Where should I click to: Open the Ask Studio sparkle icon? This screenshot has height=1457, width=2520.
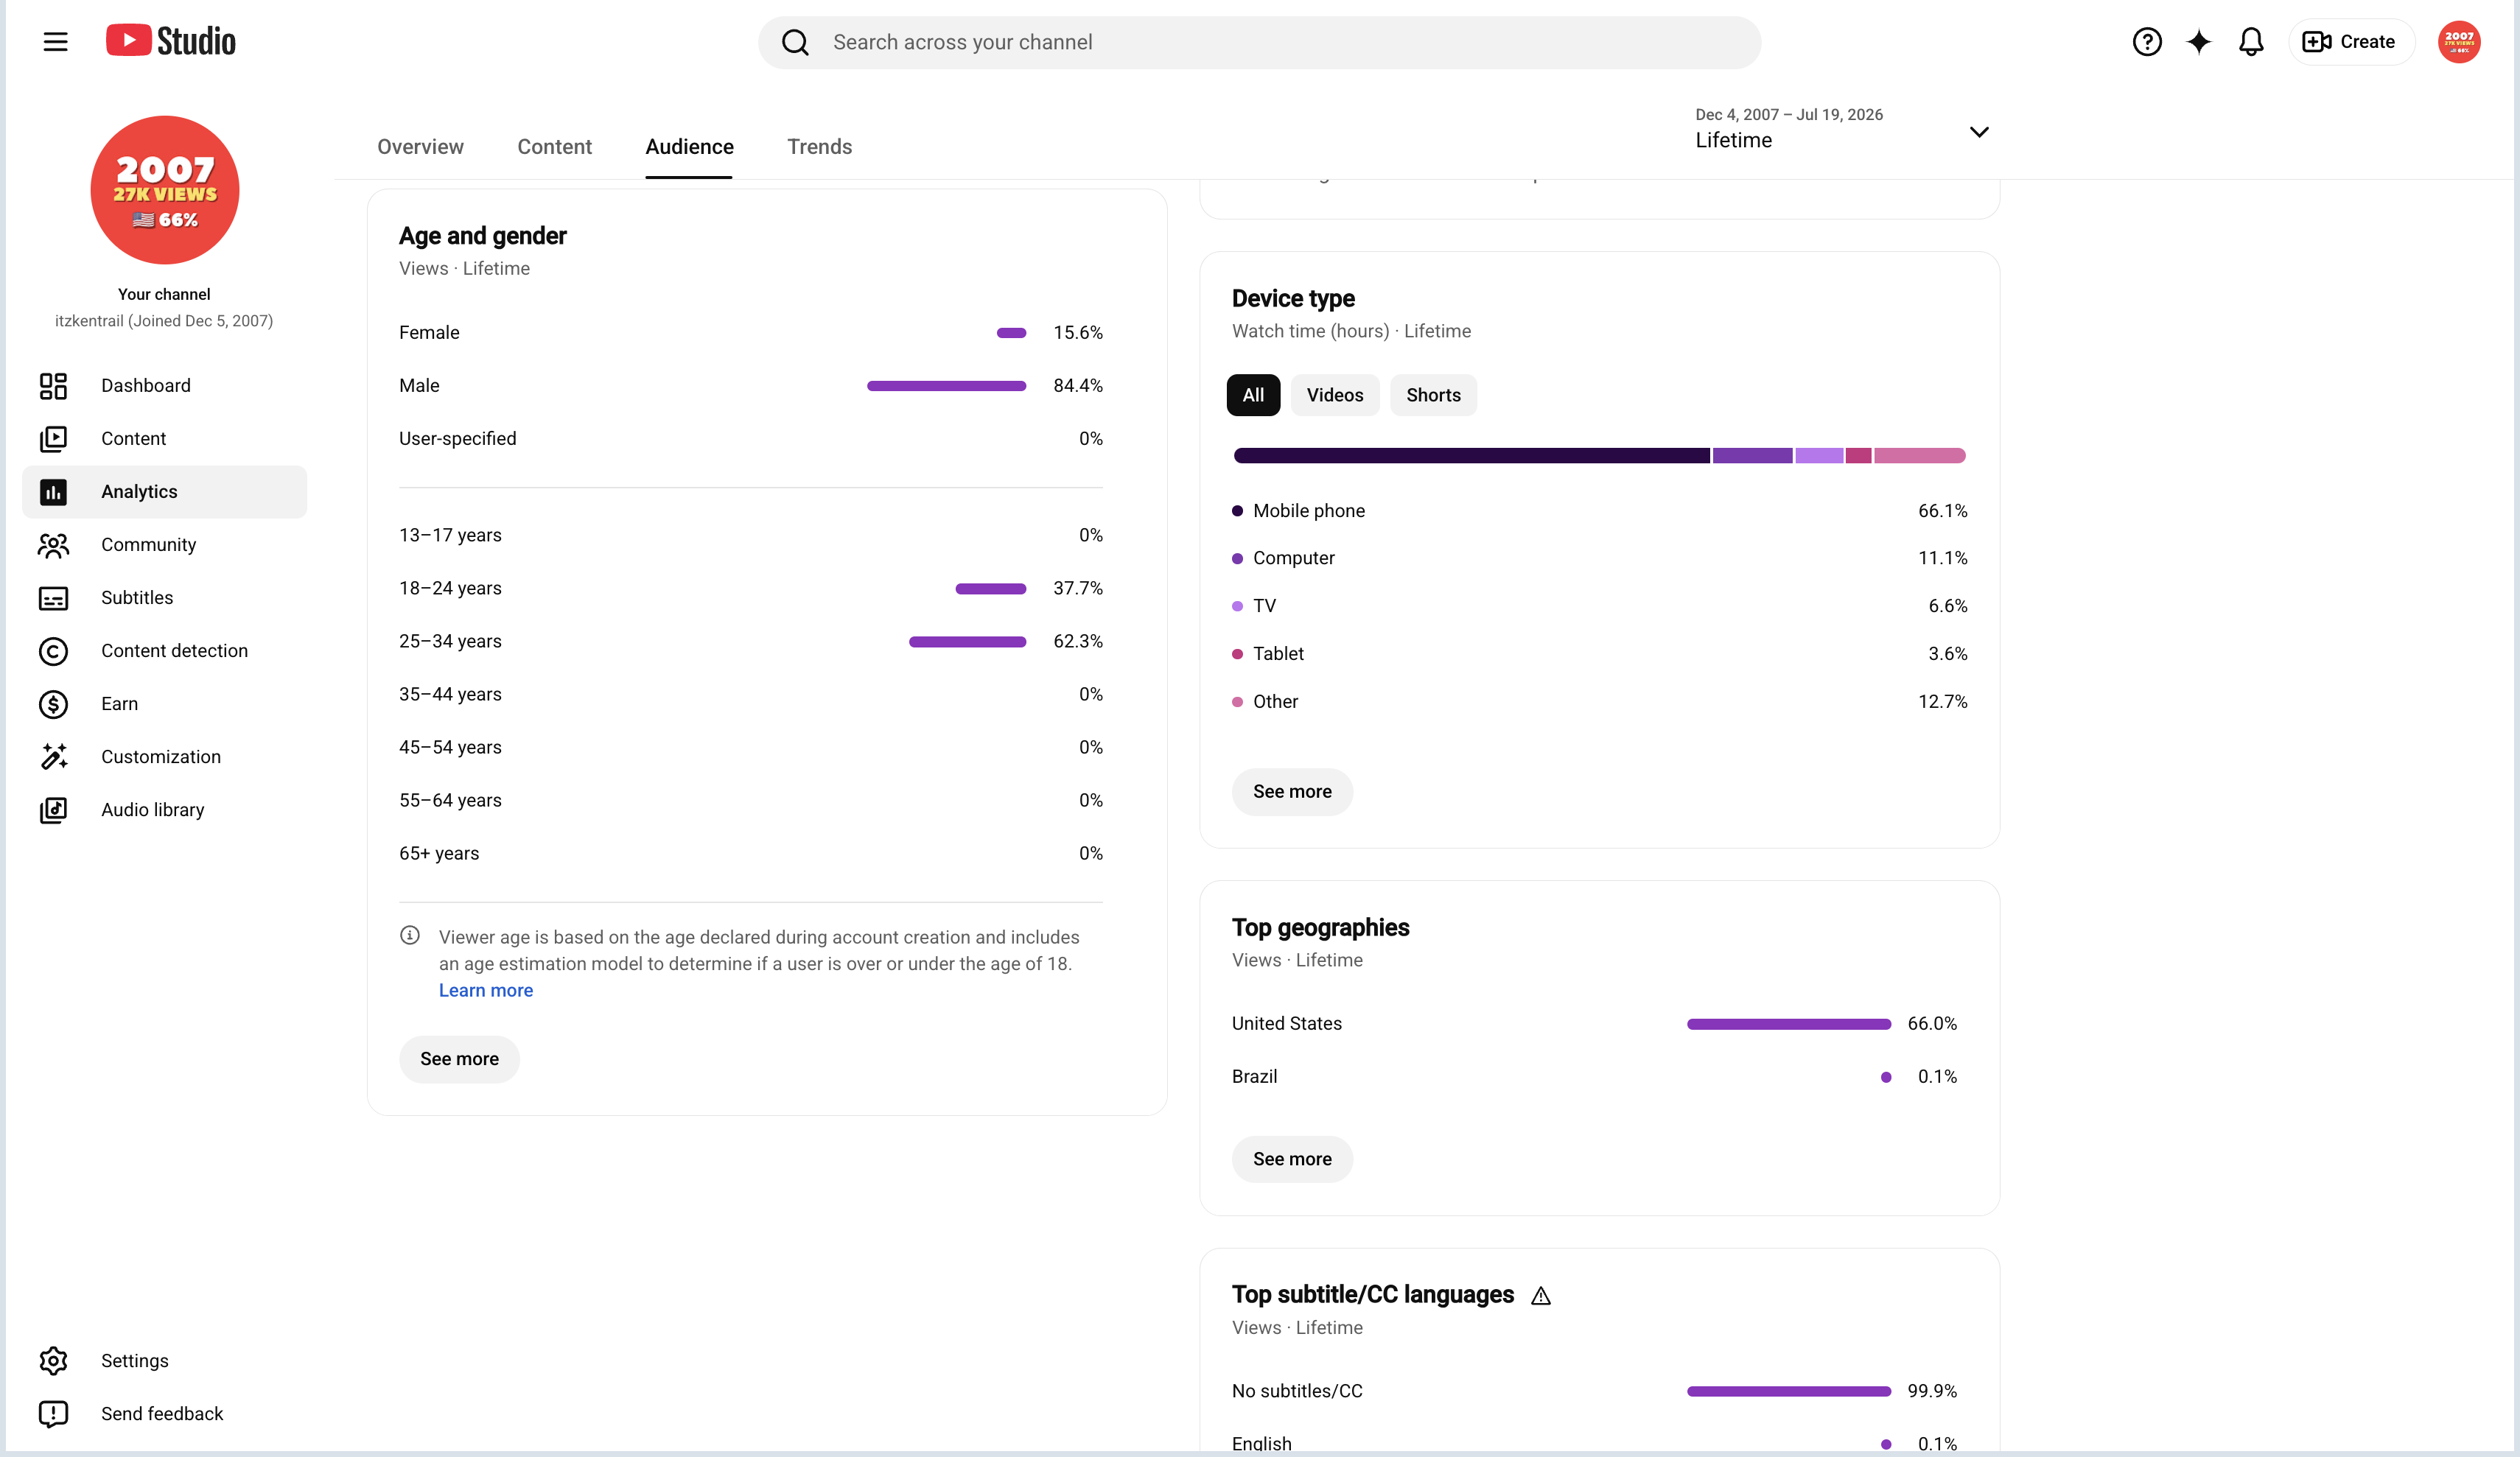[2198, 42]
